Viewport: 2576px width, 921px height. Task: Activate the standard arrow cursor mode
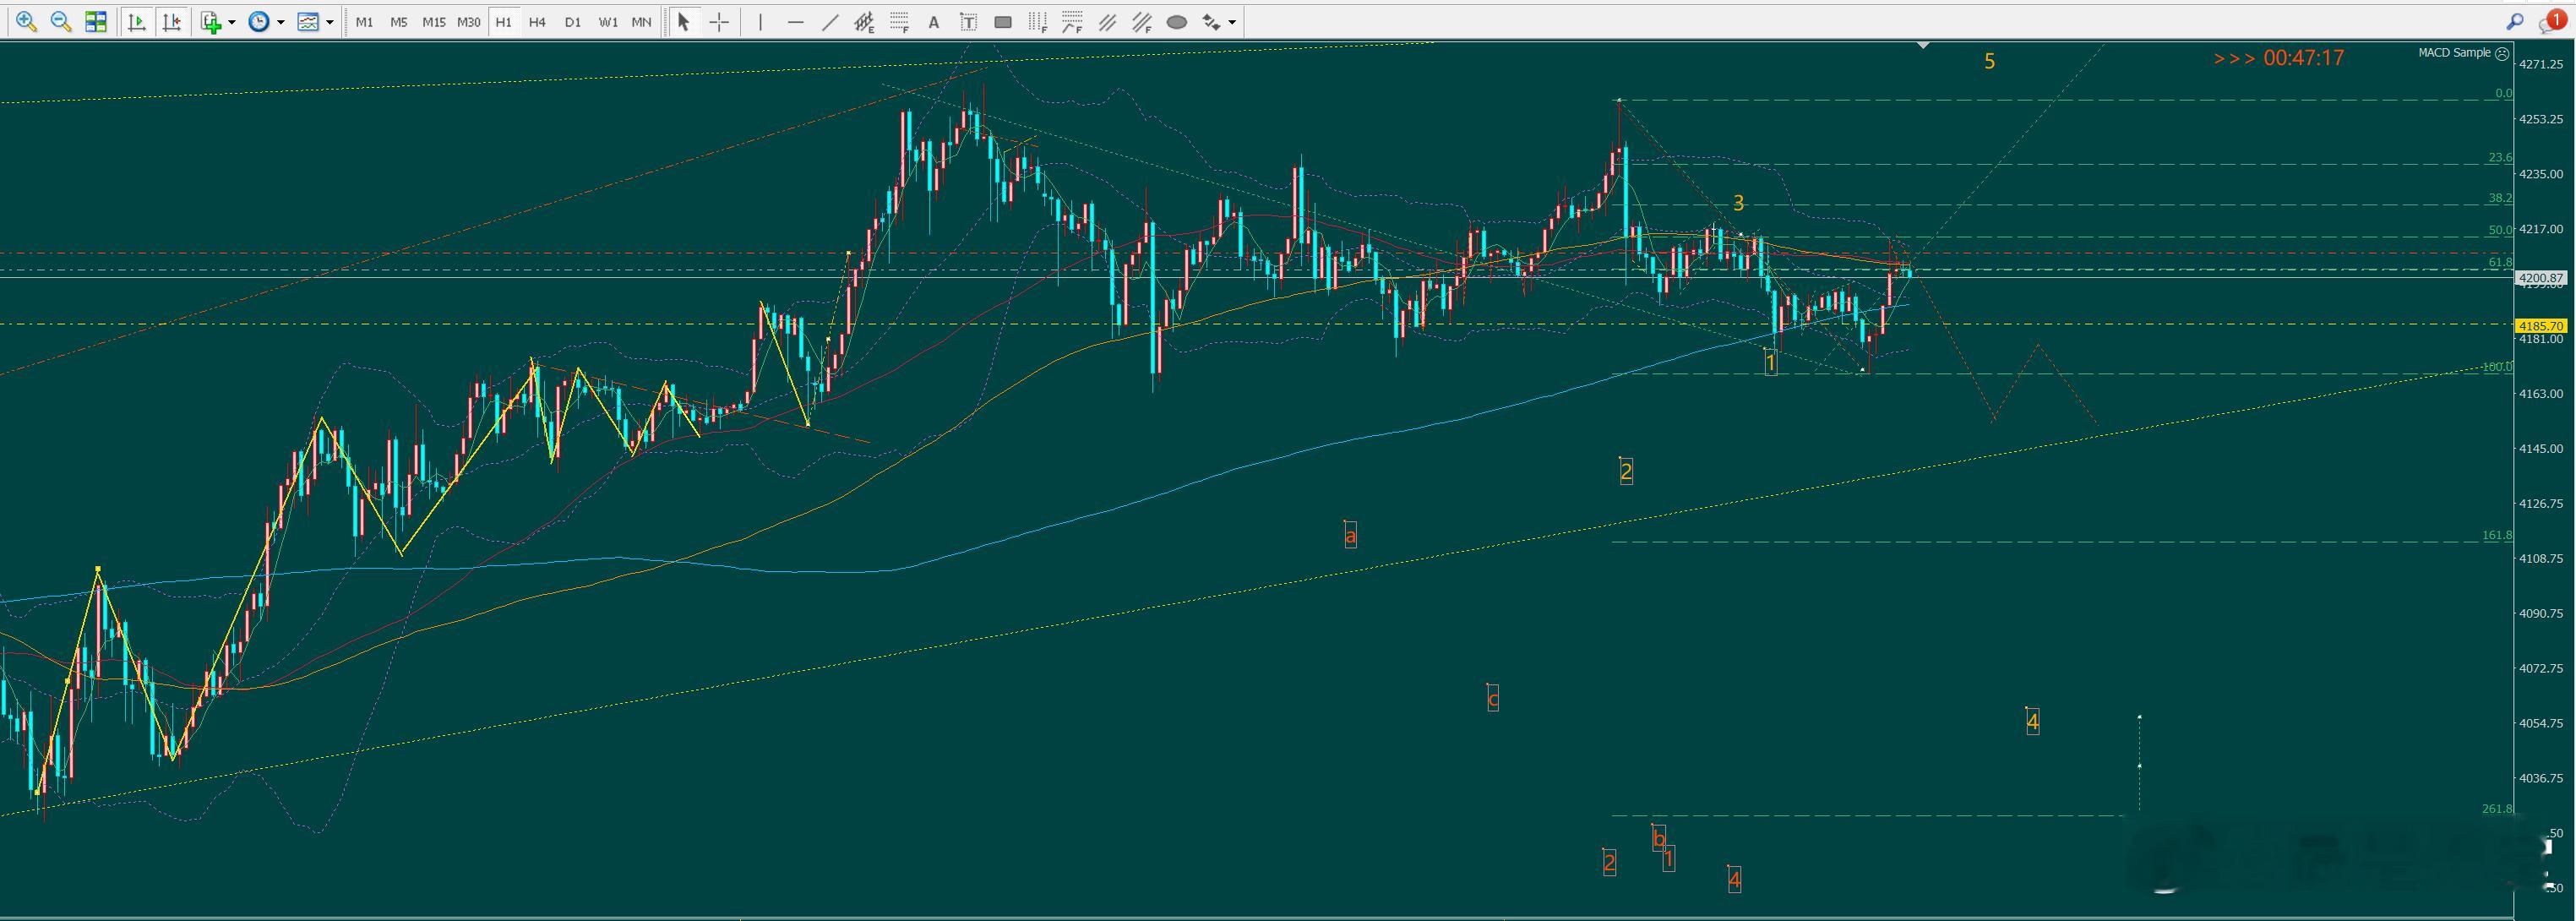[684, 21]
